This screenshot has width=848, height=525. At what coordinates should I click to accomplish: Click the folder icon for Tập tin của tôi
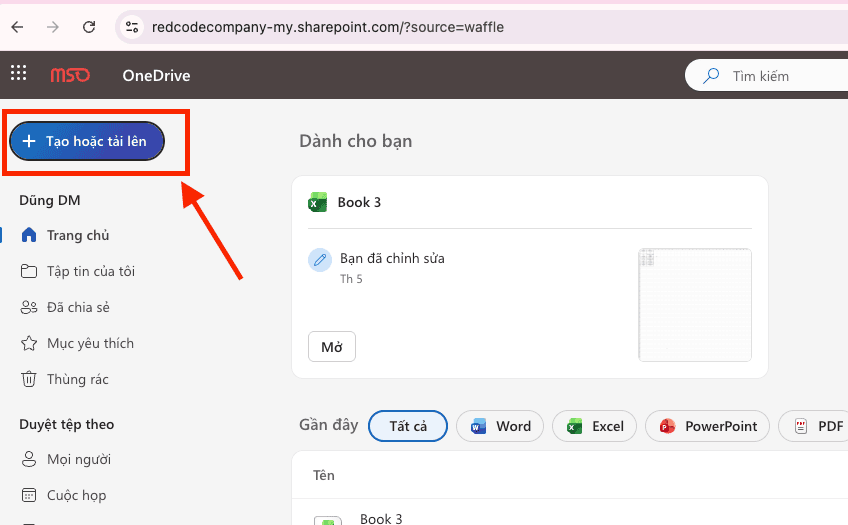tap(29, 271)
